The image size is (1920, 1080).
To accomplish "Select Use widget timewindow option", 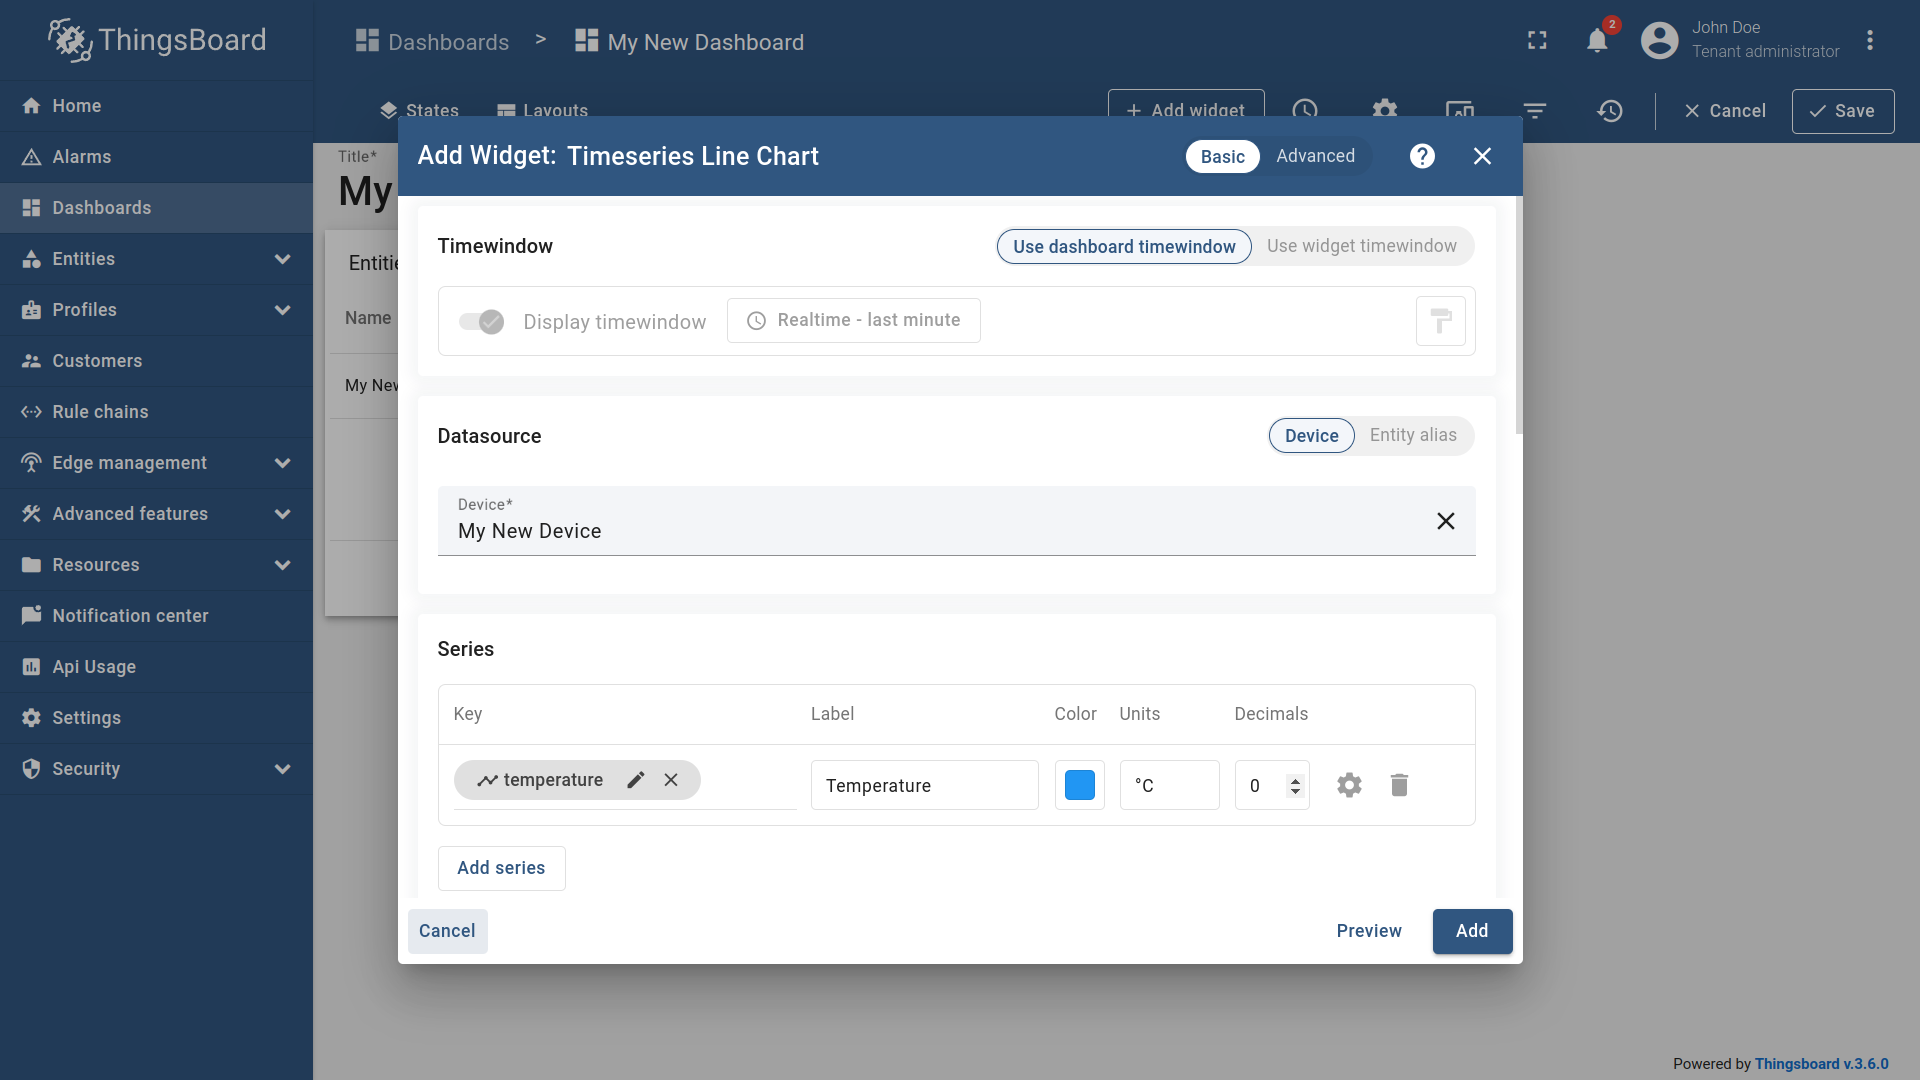I will coord(1362,246).
